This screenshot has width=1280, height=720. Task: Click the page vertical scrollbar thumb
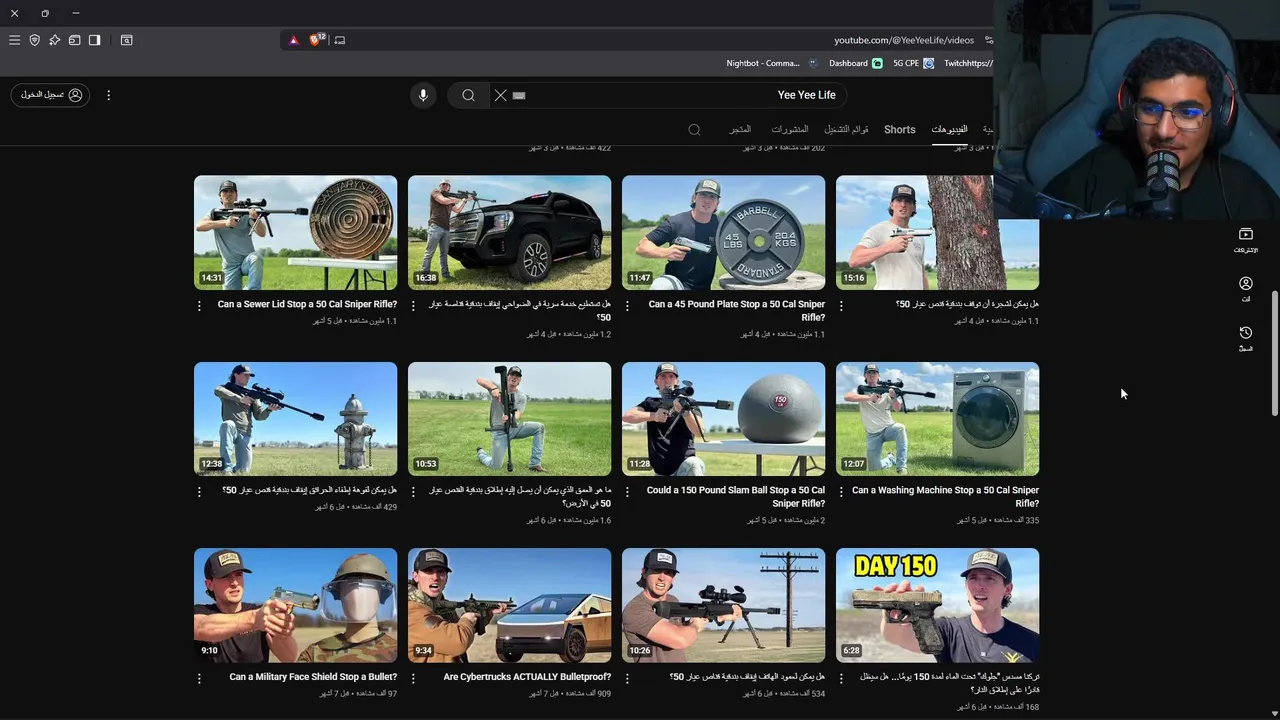pyautogui.click(x=1274, y=353)
